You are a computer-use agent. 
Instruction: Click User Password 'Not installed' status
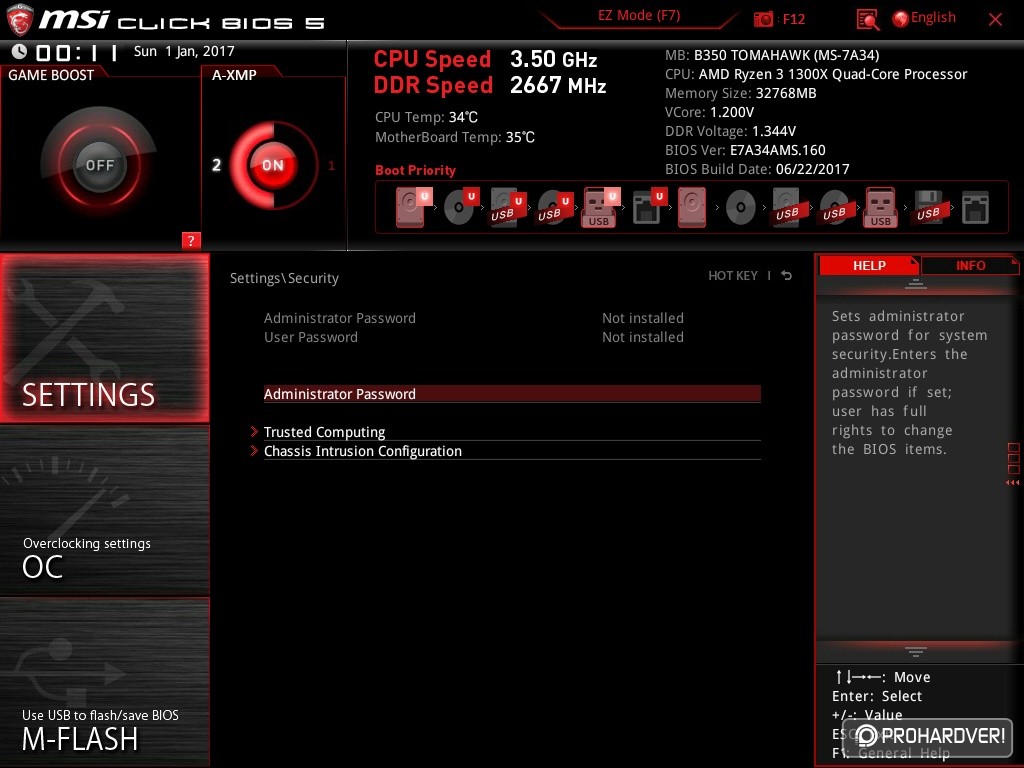pyautogui.click(x=643, y=337)
